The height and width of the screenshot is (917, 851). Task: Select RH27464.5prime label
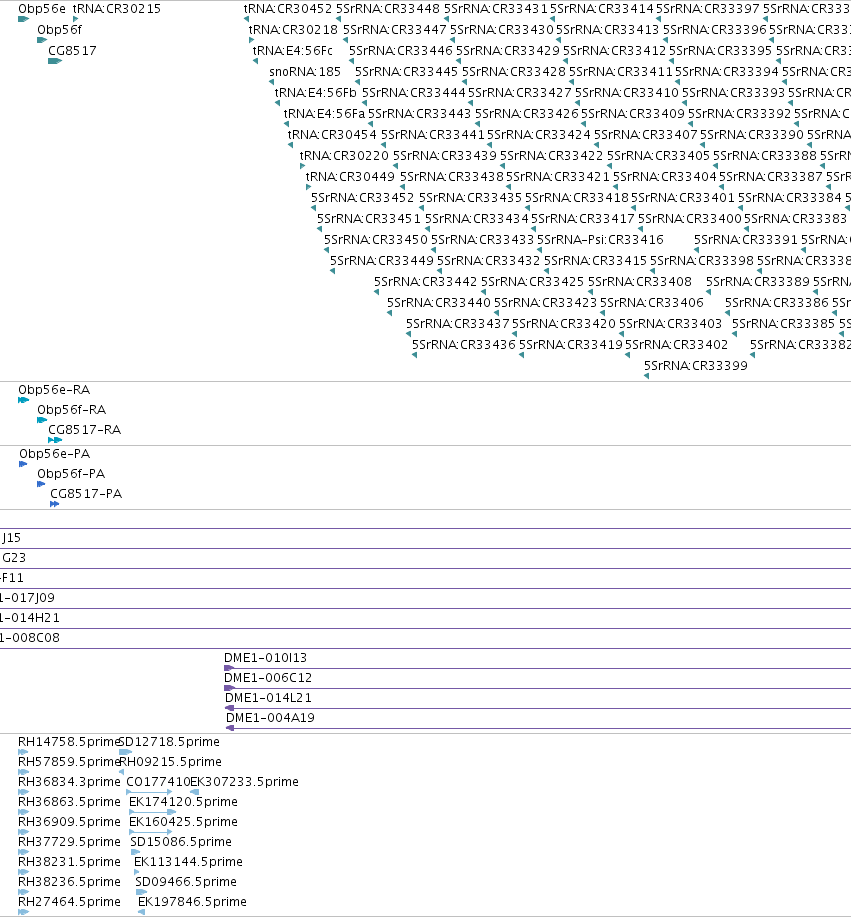click(69, 901)
